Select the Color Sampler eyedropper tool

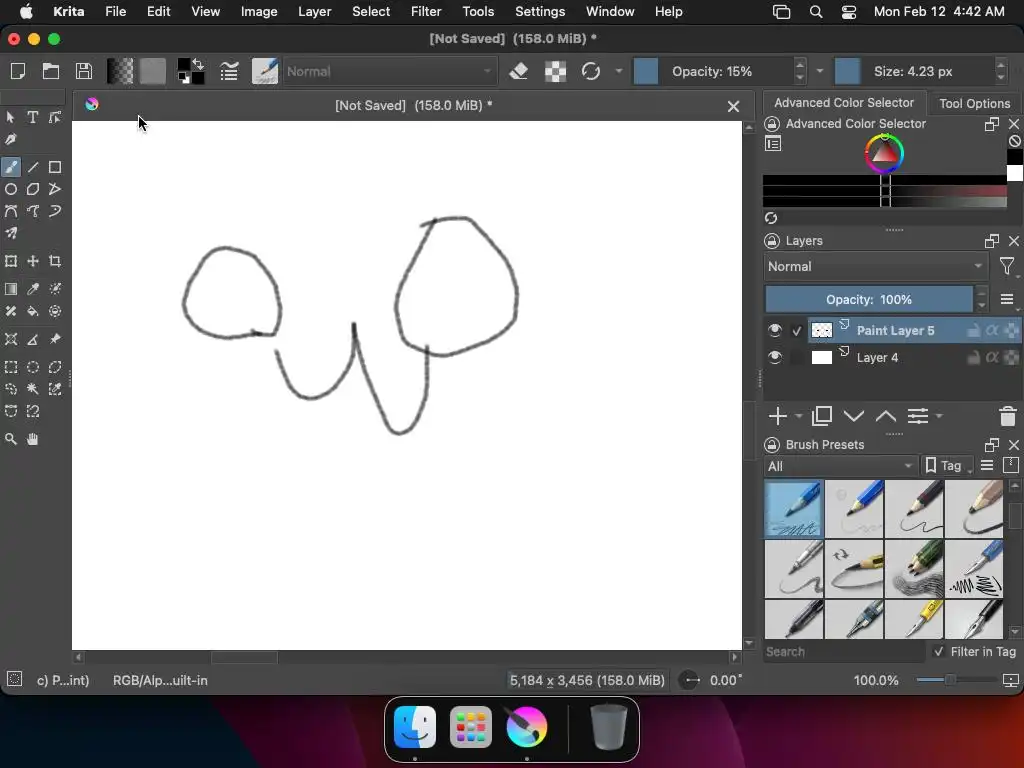click(33, 289)
